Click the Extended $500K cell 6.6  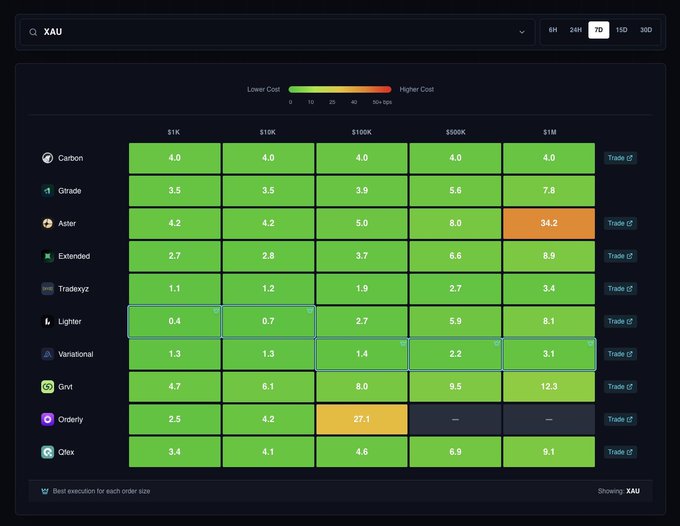click(x=455, y=256)
